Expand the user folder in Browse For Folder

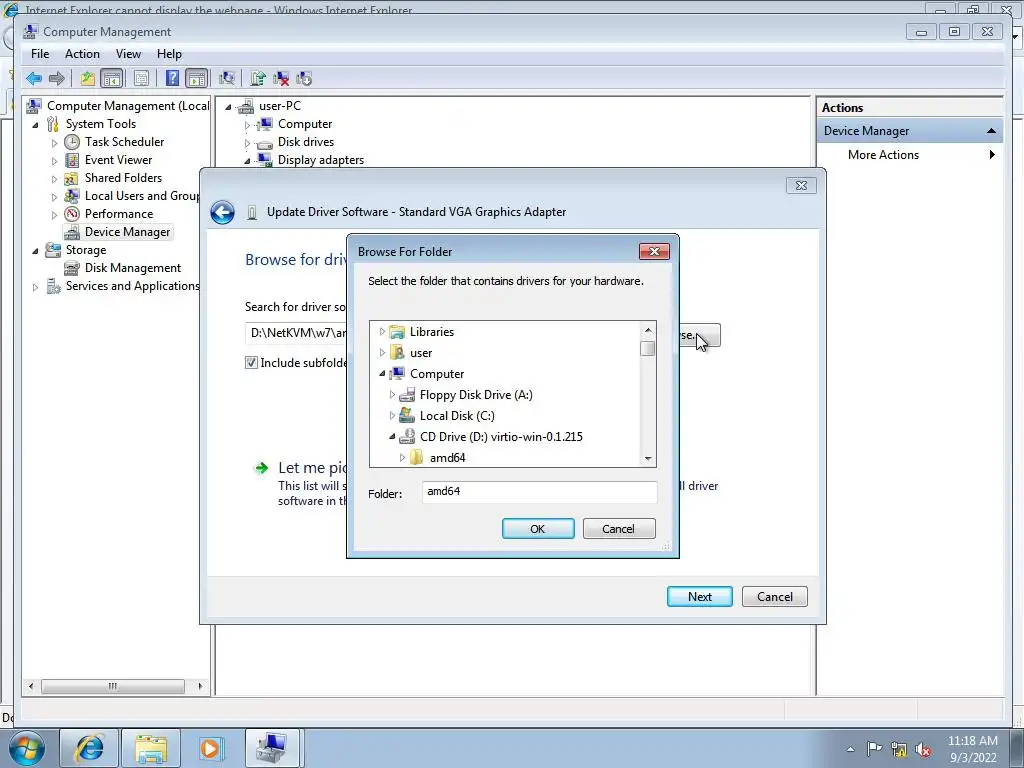click(382, 353)
